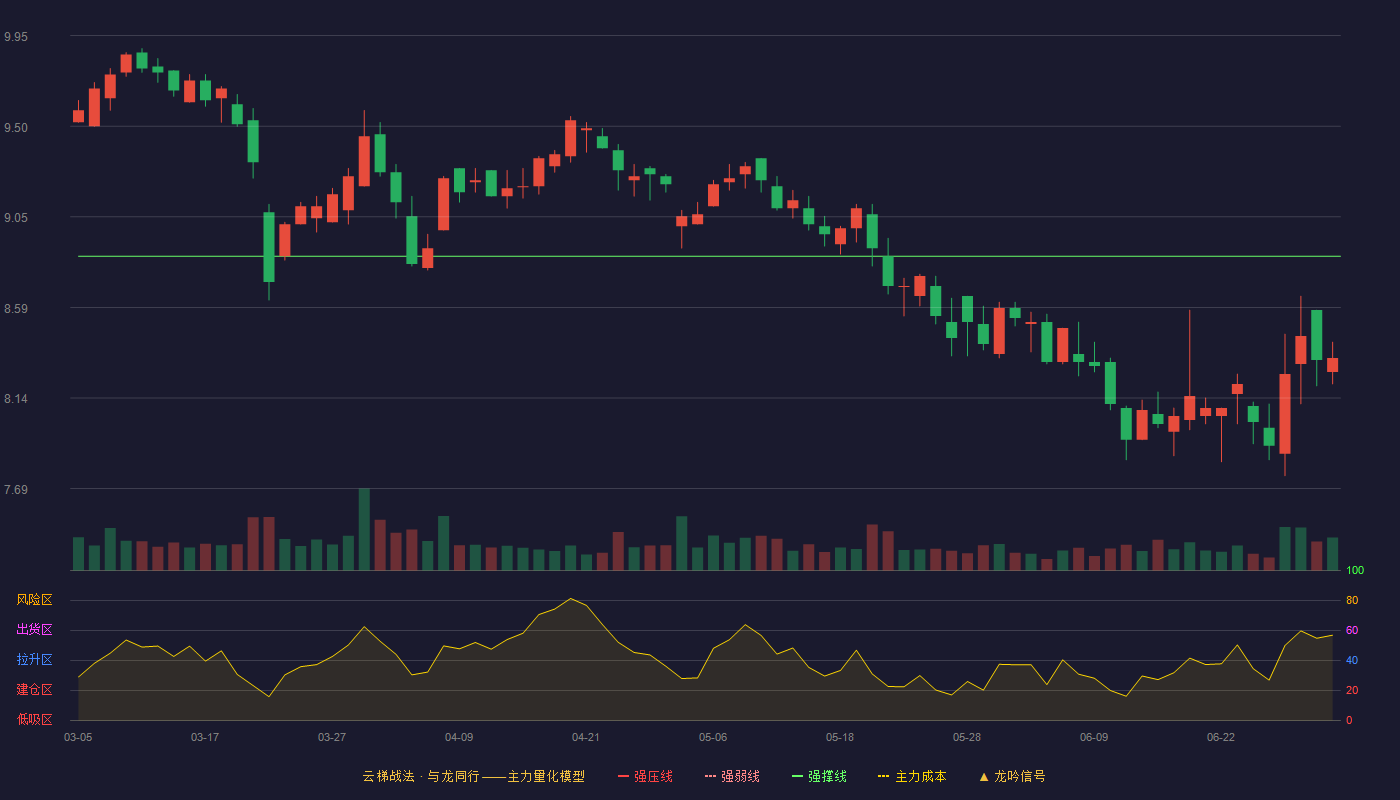
Task: Click the 05-06 date label
Action: click(713, 737)
